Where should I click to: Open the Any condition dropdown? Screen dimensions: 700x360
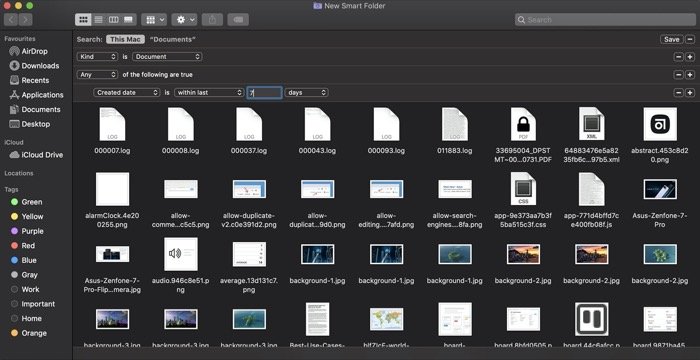click(97, 75)
